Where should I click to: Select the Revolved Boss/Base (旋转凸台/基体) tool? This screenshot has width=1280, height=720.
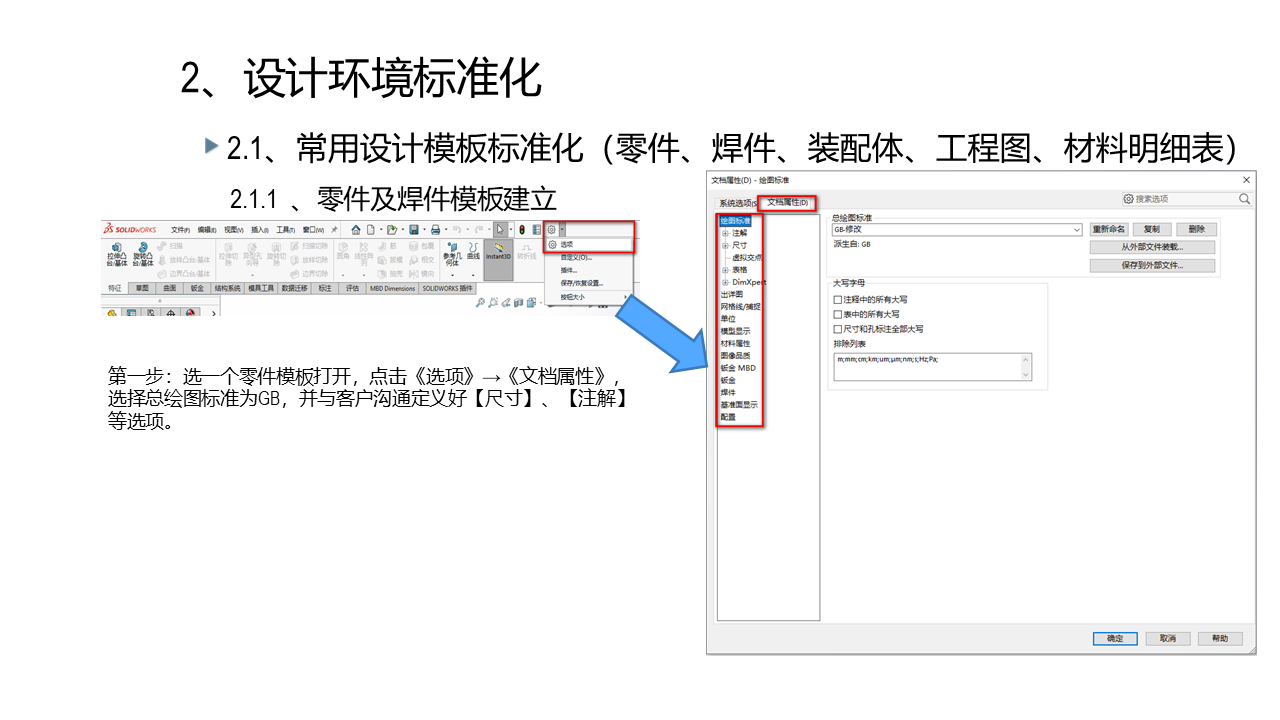143,256
